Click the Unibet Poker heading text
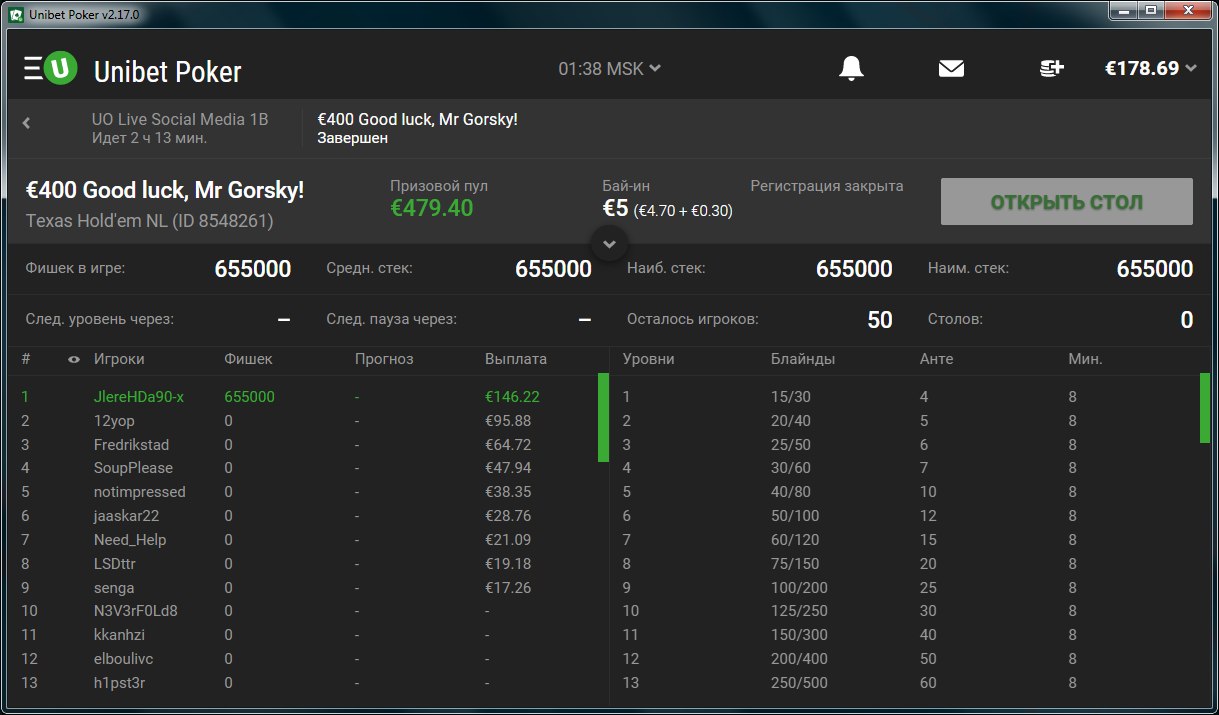 click(x=167, y=72)
